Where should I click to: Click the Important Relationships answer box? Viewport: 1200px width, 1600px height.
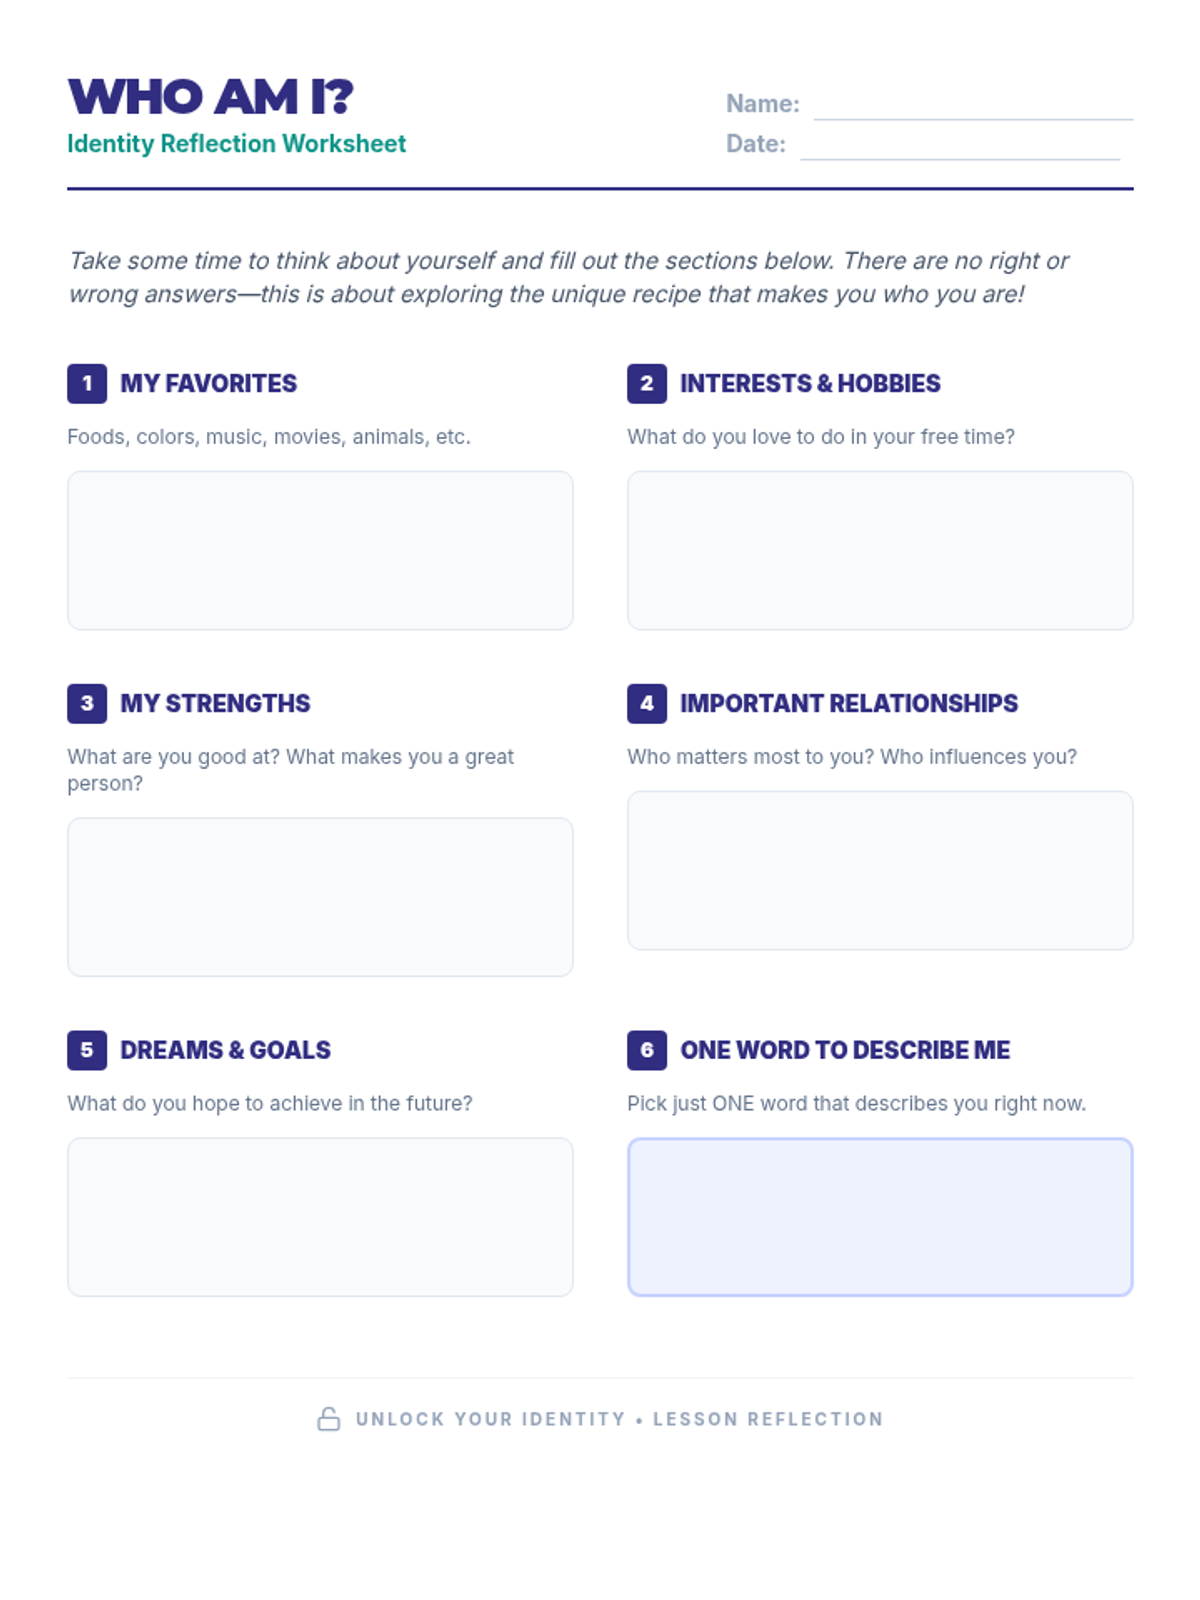[x=880, y=870]
